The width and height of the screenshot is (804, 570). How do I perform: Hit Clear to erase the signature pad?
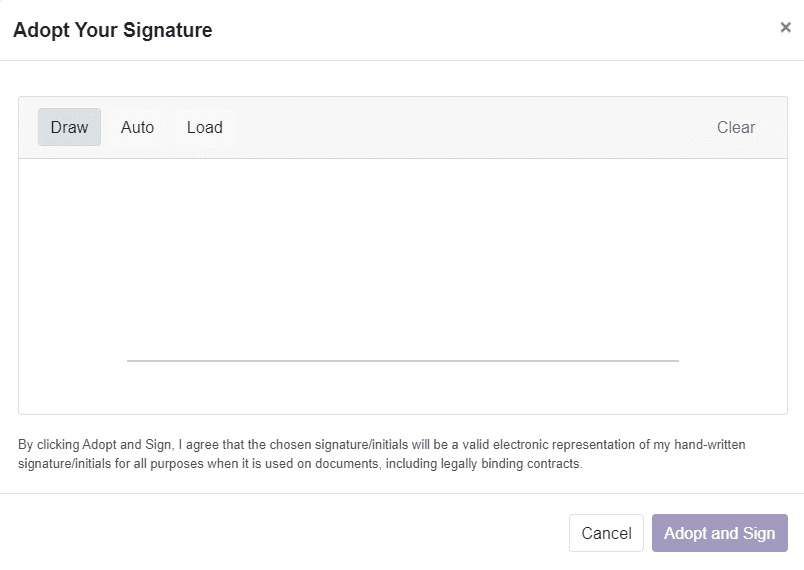pos(736,127)
